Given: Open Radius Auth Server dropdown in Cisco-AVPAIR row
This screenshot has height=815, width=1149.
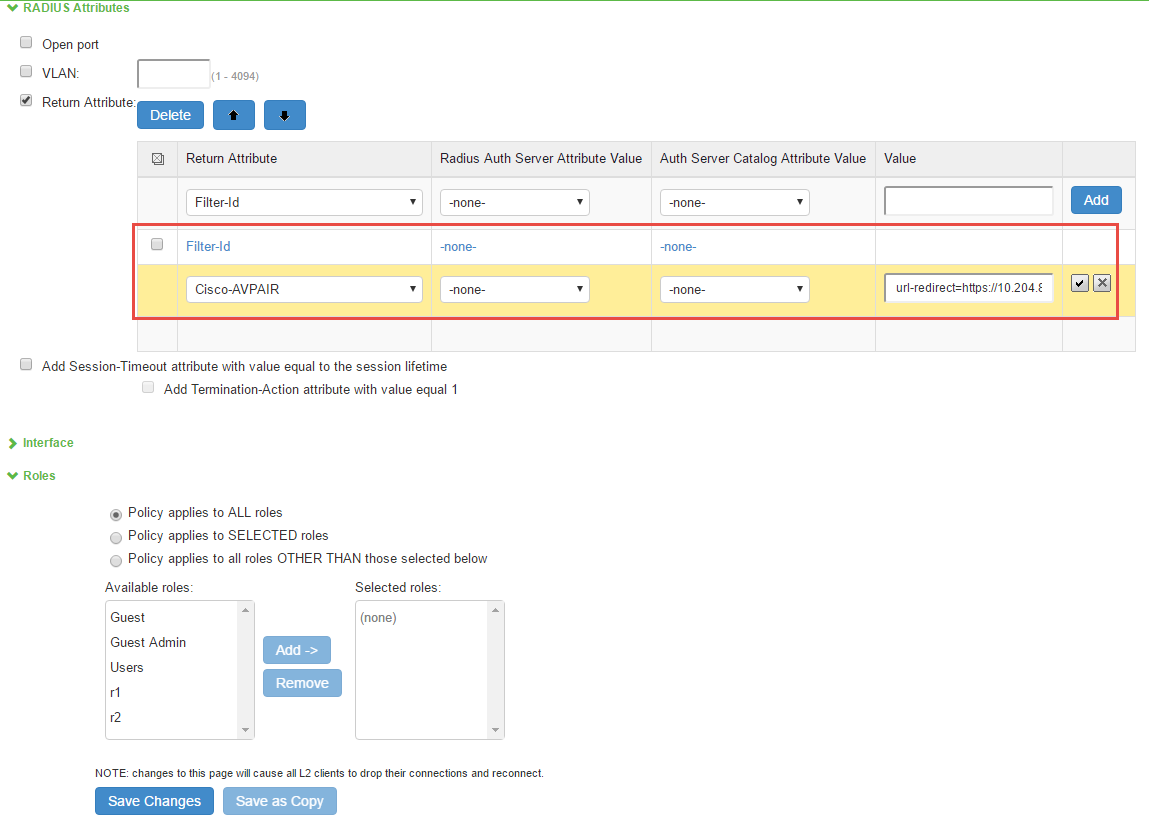Looking at the screenshot, I should 514,290.
